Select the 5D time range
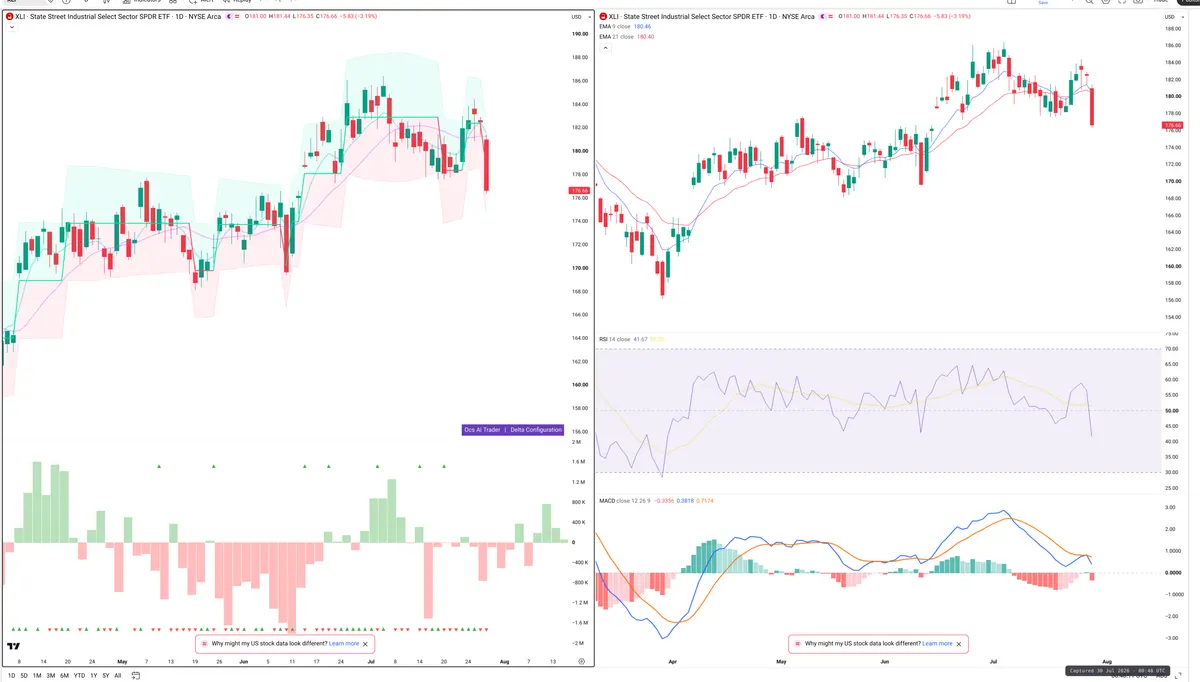This screenshot has height=682, width=1200. (x=24, y=676)
